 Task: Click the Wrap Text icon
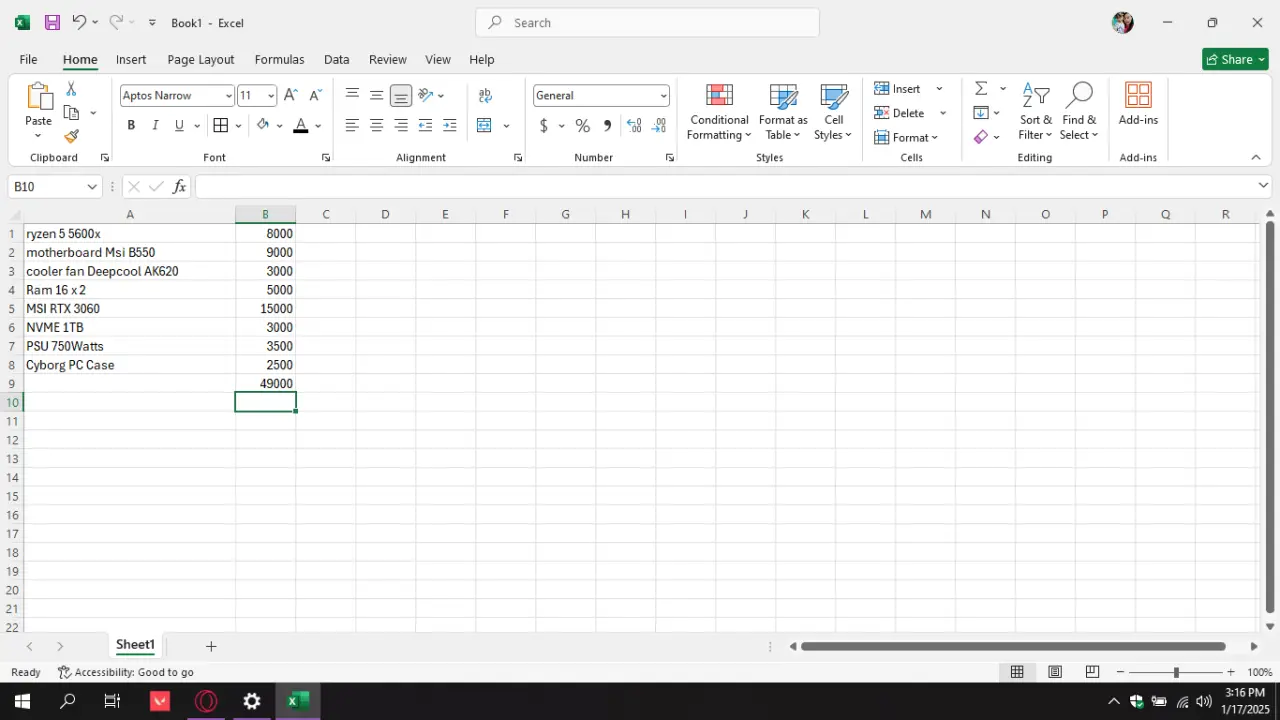coord(485,95)
